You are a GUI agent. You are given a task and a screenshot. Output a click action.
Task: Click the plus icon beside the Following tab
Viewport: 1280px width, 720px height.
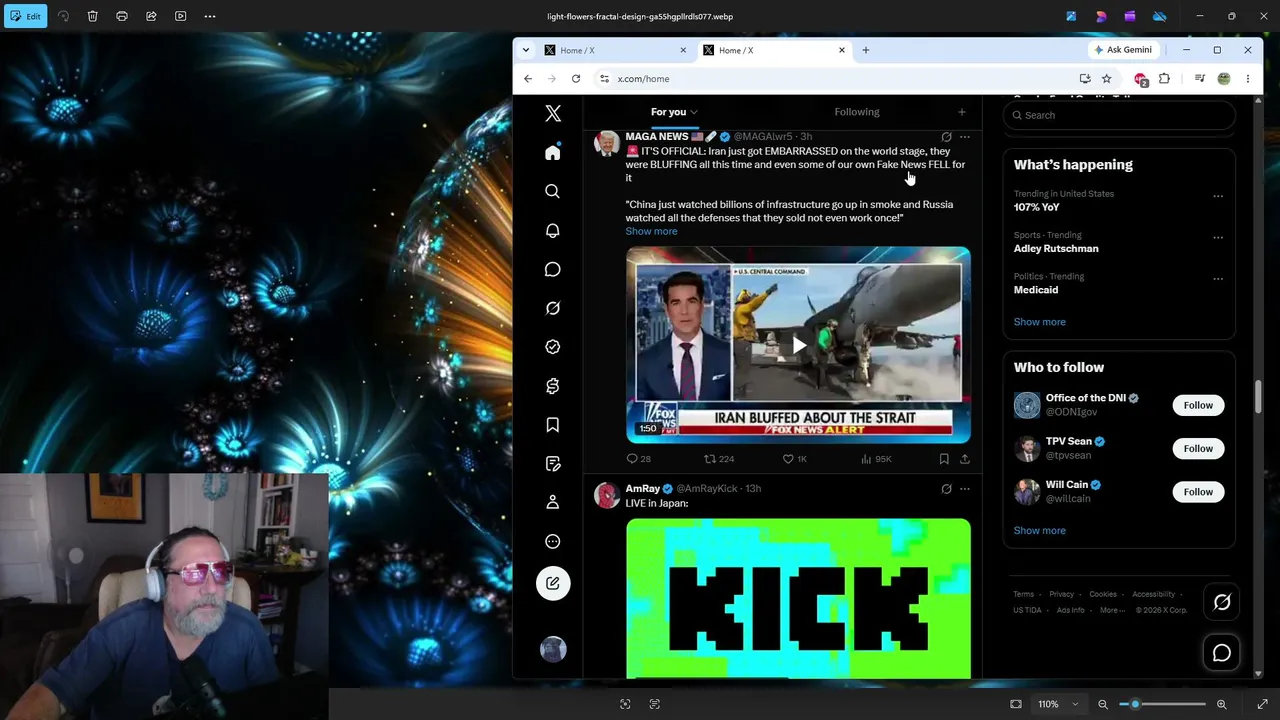point(962,112)
